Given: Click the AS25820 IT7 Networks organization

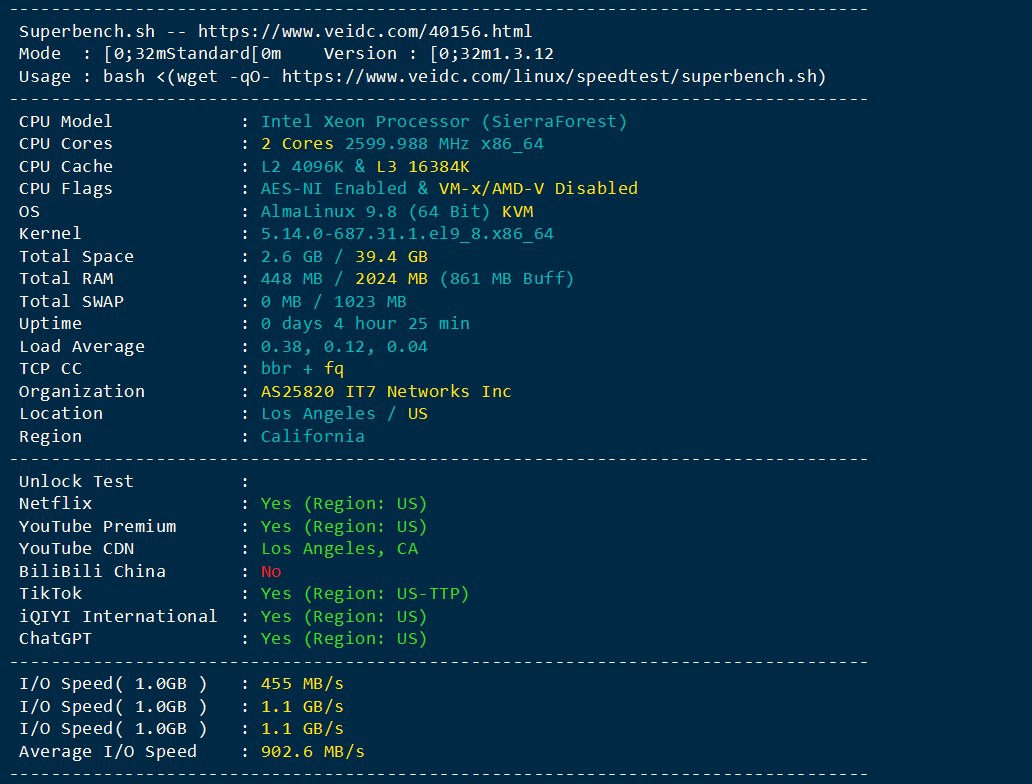Looking at the screenshot, I should pyautogui.click(x=386, y=392).
